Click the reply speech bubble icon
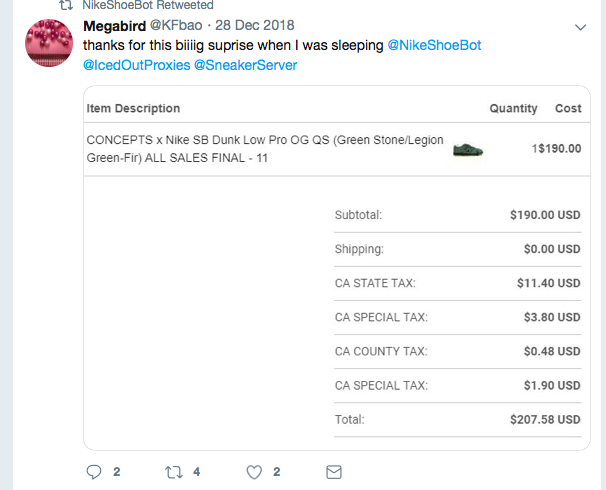The image size is (606, 490). tap(95, 471)
